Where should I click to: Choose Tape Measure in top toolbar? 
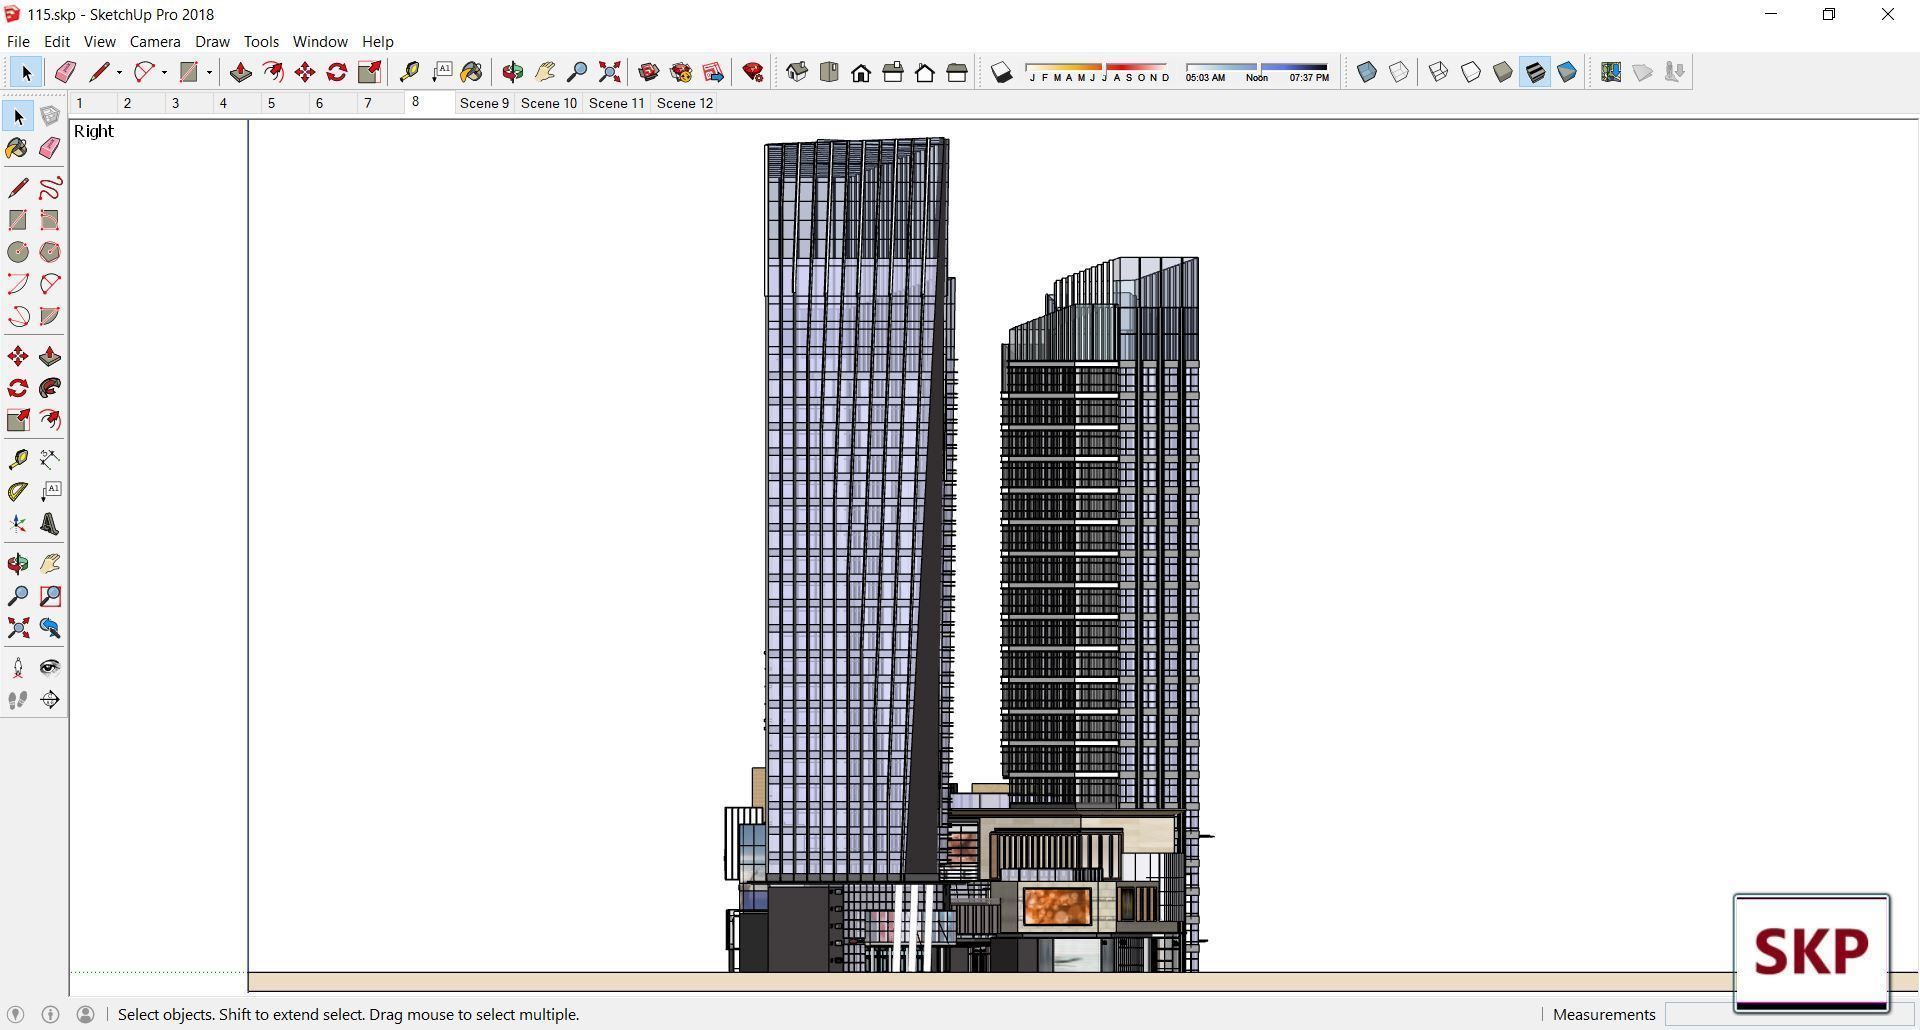click(409, 72)
